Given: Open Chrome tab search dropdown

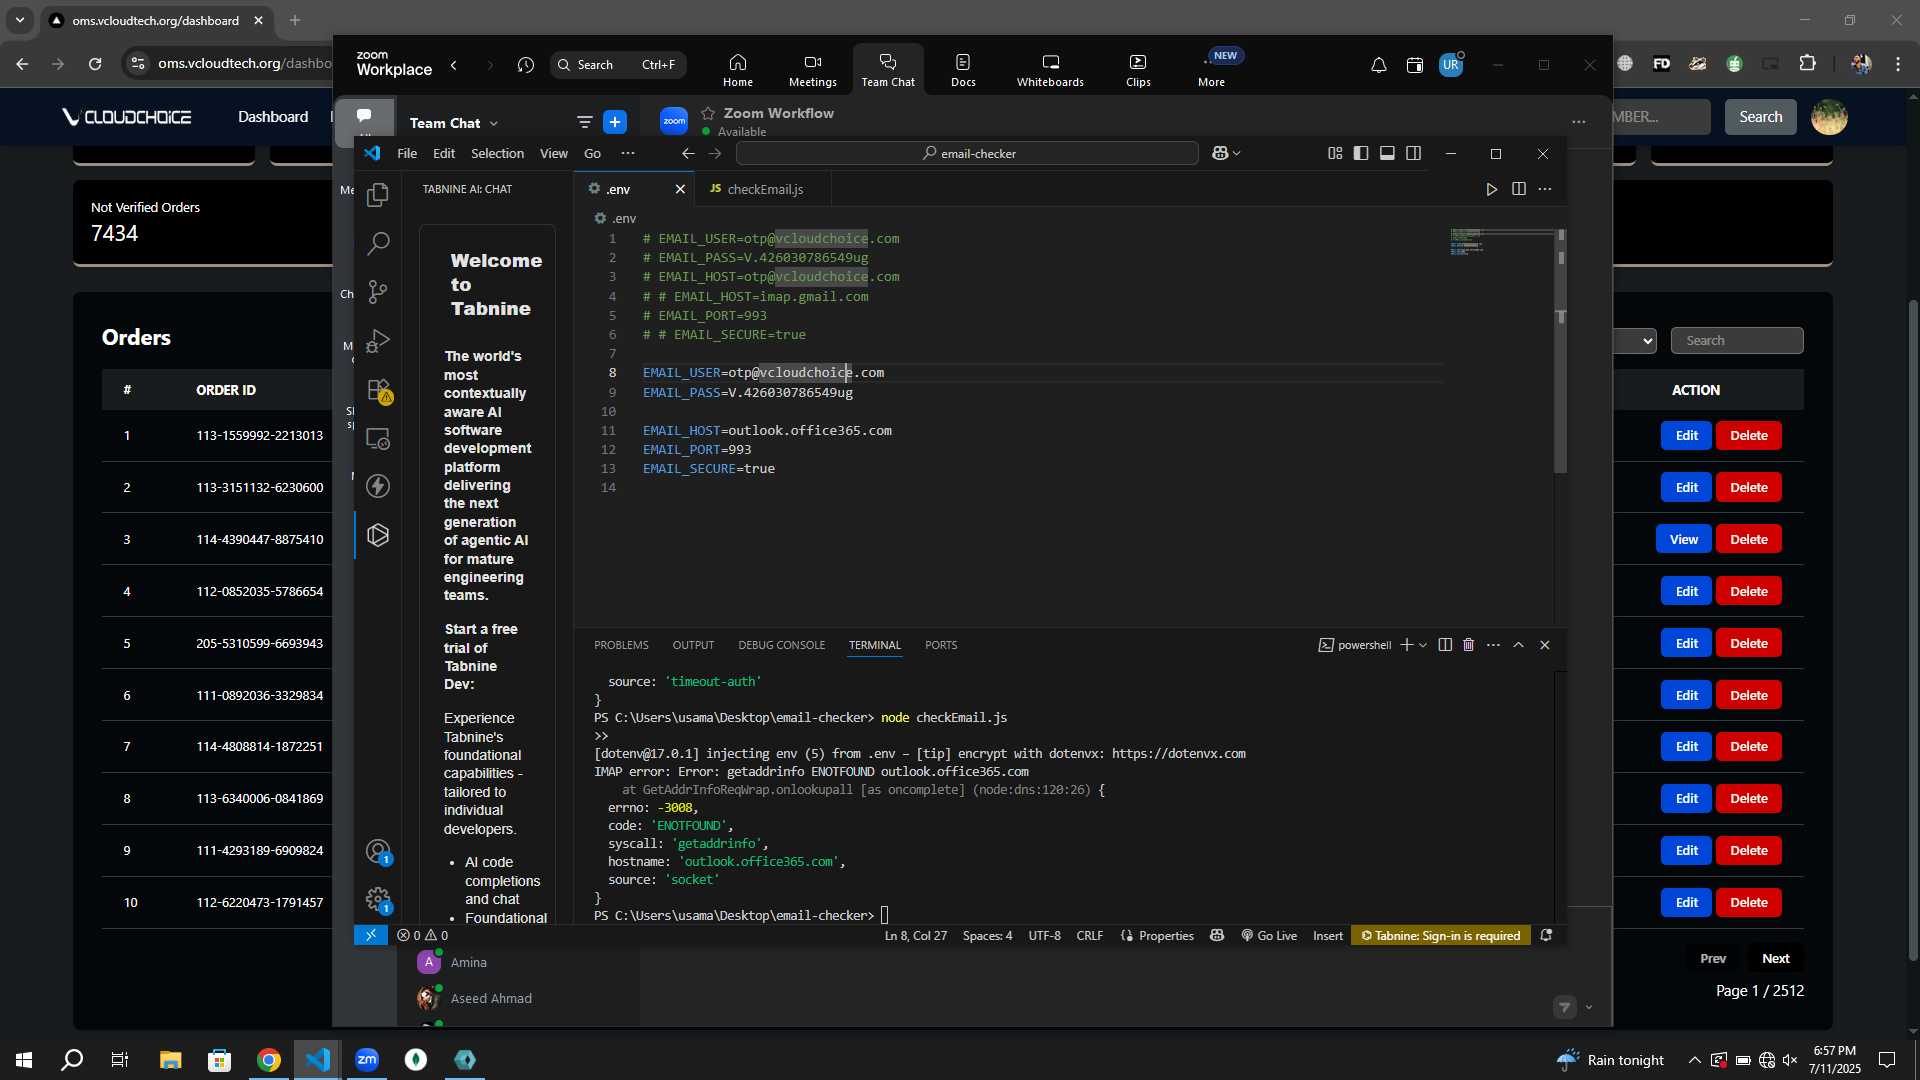Looking at the screenshot, I should point(20,20).
